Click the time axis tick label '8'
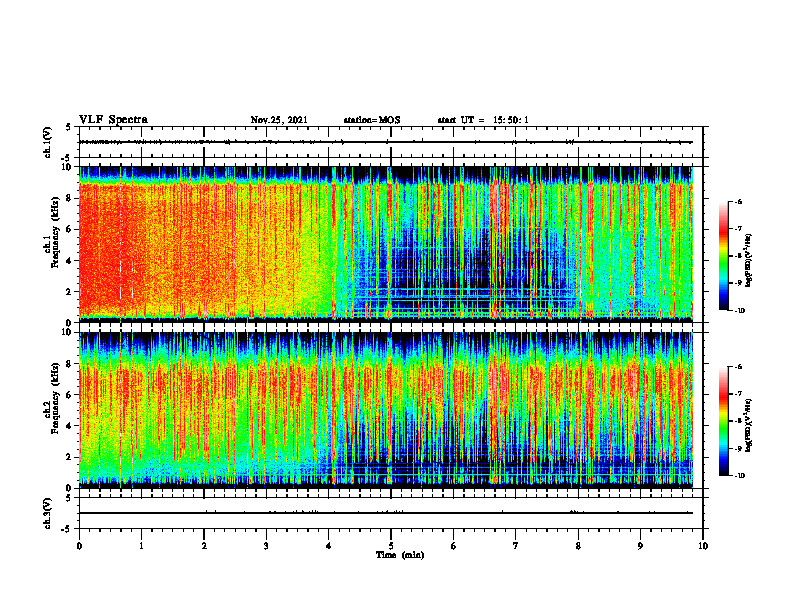The image size is (792, 612). coord(578,546)
